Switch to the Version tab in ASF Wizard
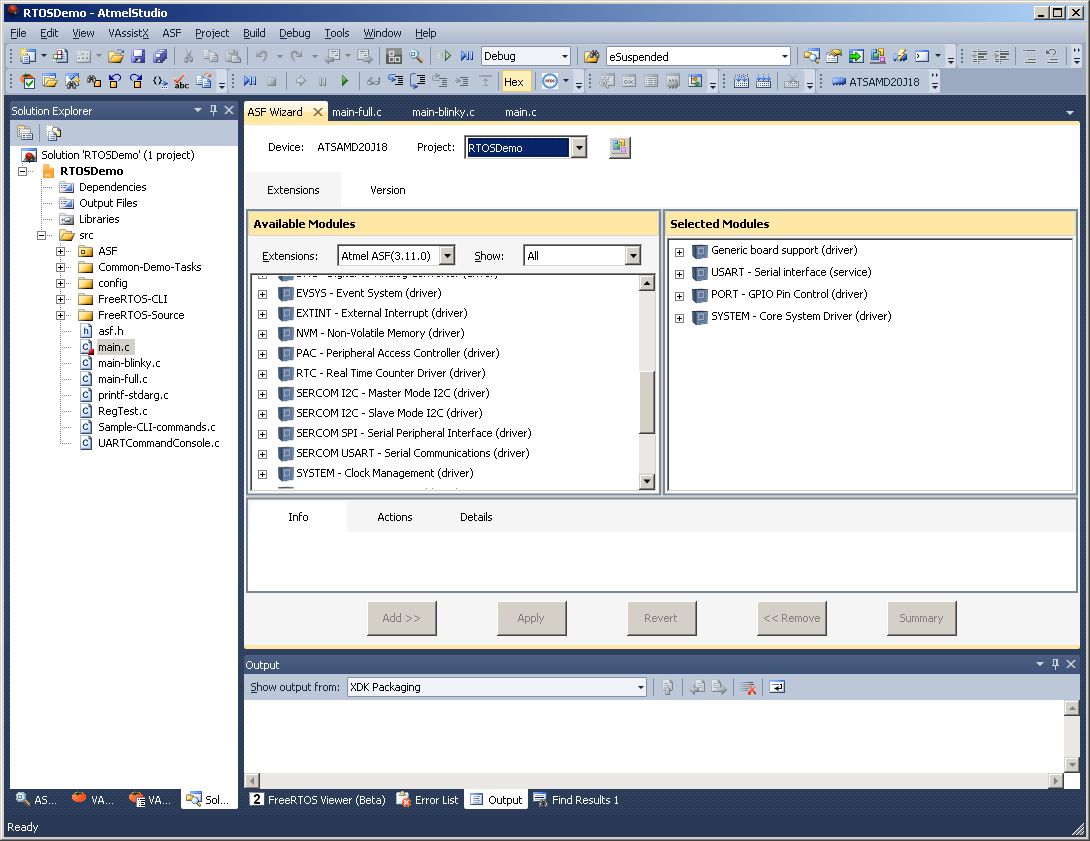The width and height of the screenshot is (1090, 841). point(388,190)
